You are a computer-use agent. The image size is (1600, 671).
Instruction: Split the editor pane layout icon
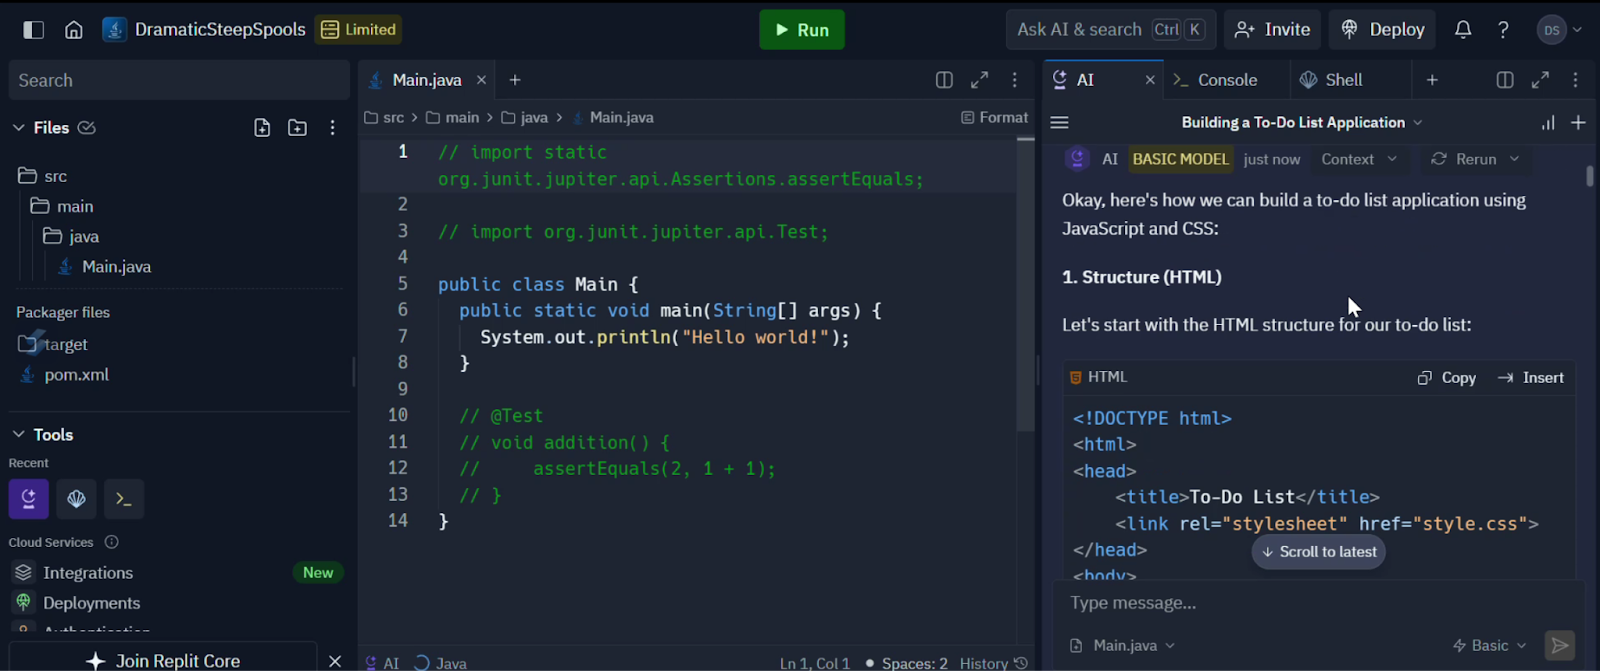944,80
